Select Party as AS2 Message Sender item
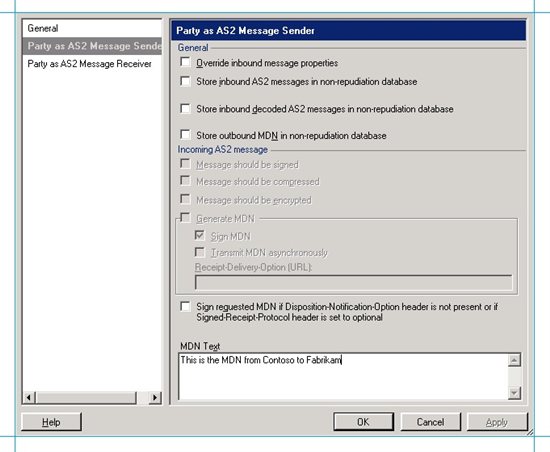The width and height of the screenshot is (550, 452). pos(92,46)
